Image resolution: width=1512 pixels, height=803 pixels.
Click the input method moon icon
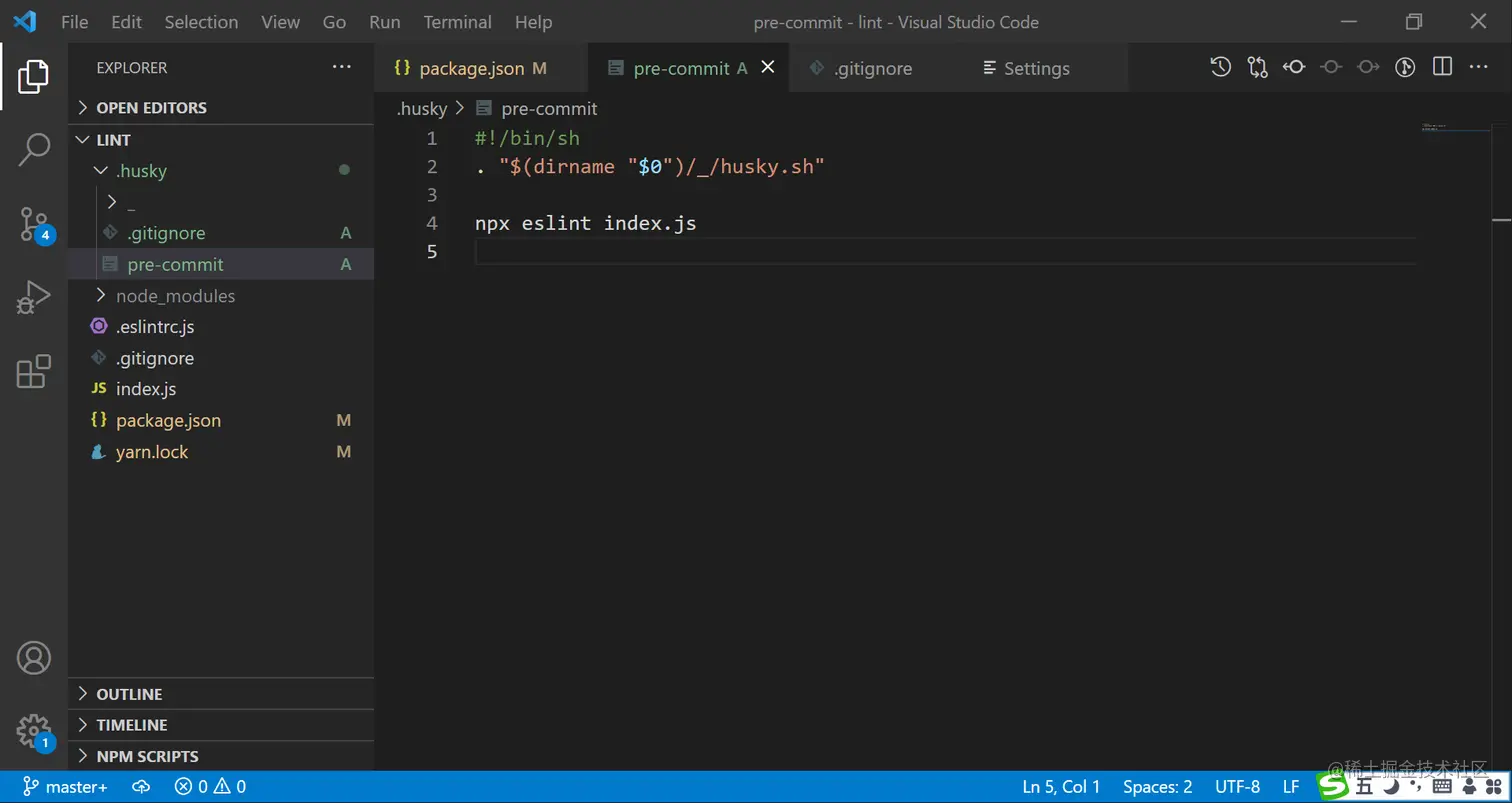1390,787
